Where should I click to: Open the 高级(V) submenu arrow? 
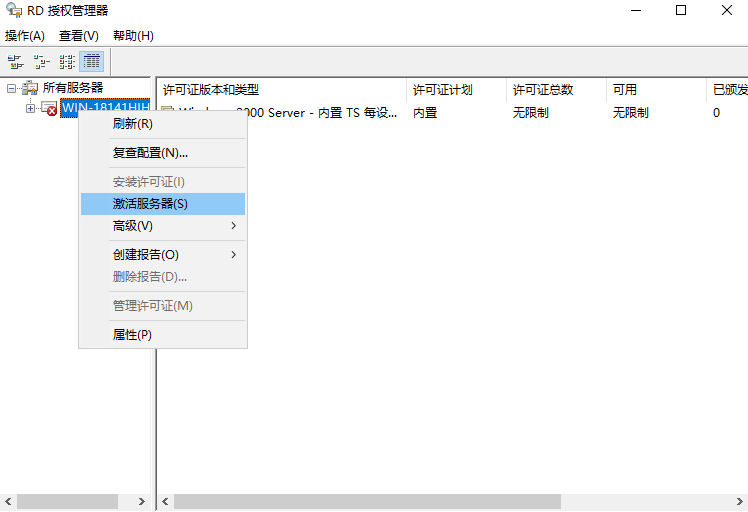[233, 226]
